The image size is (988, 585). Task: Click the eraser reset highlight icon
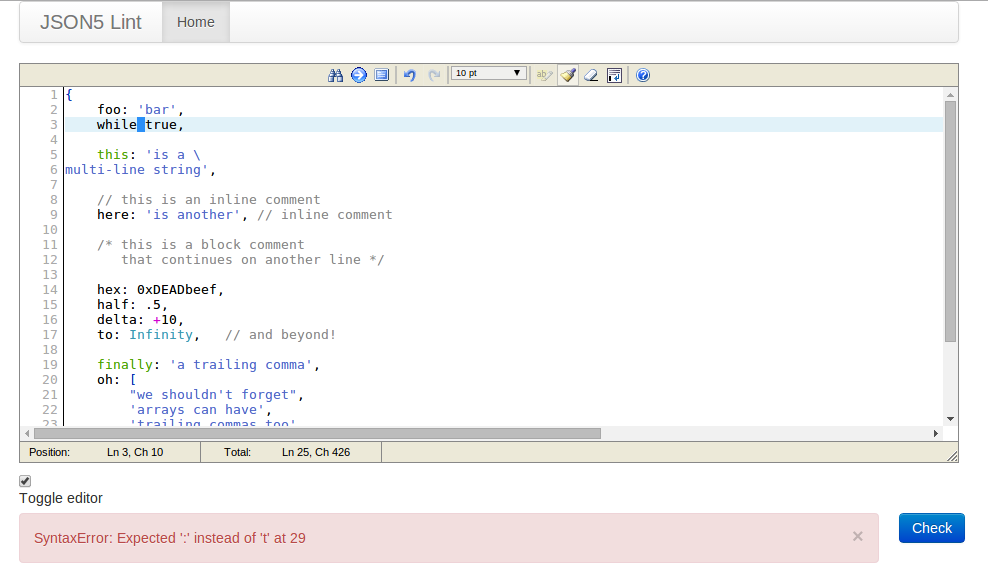(591, 75)
